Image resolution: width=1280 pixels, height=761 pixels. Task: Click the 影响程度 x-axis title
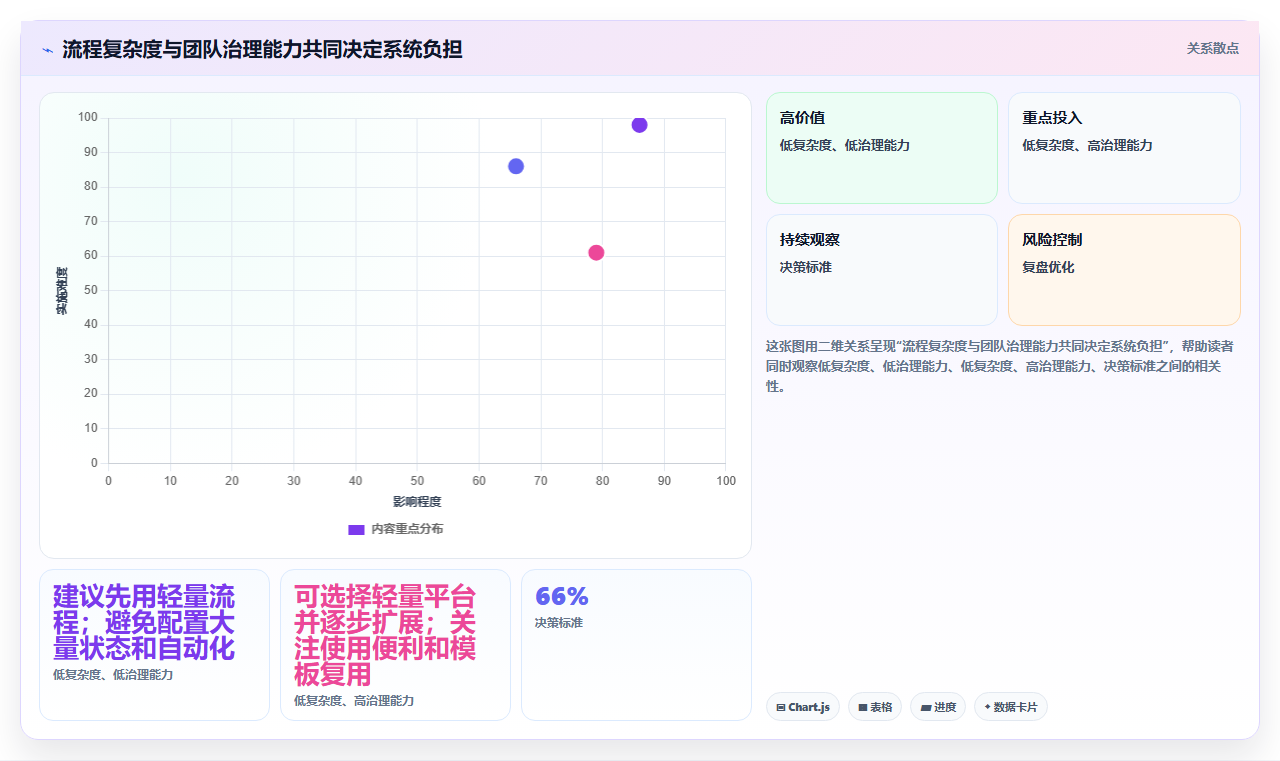click(x=417, y=501)
